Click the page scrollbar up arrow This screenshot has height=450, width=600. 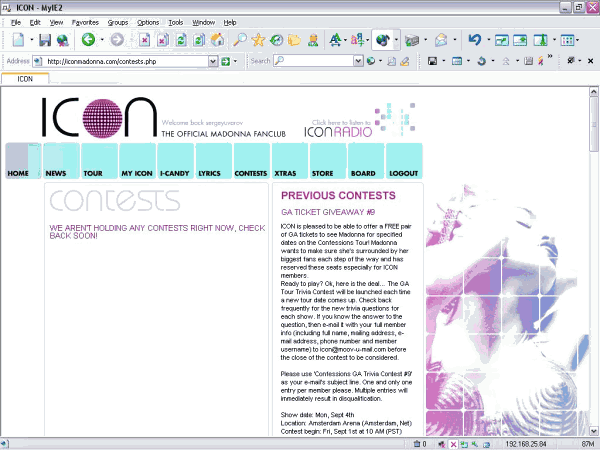[593, 92]
